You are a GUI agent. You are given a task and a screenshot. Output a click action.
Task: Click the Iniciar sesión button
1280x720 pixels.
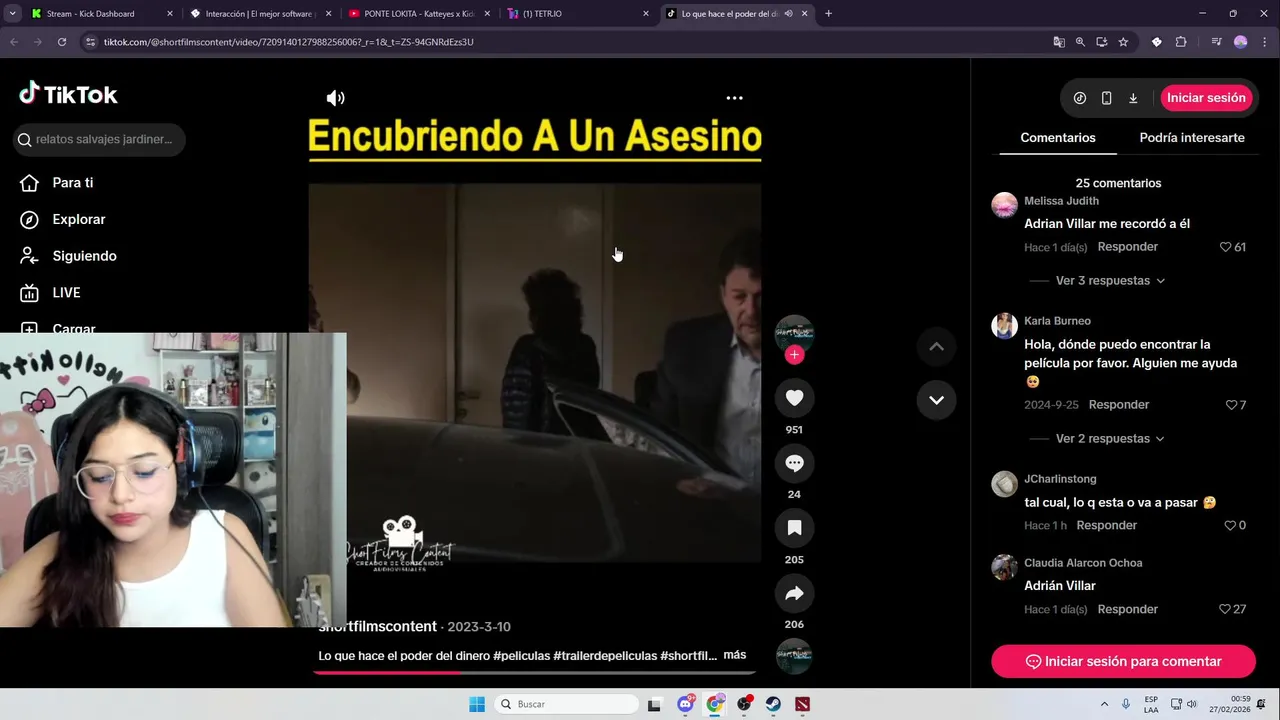(x=1206, y=98)
